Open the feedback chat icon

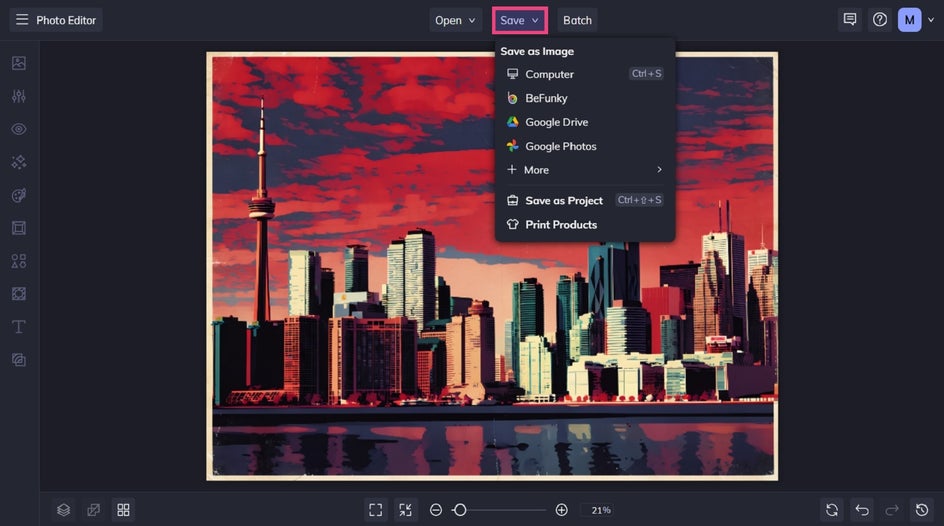(x=850, y=20)
